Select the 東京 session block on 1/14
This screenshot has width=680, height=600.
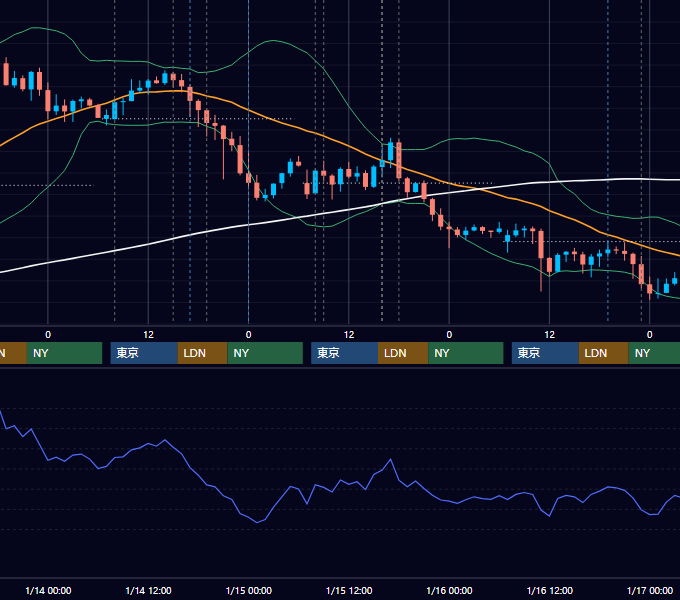point(144,353)
